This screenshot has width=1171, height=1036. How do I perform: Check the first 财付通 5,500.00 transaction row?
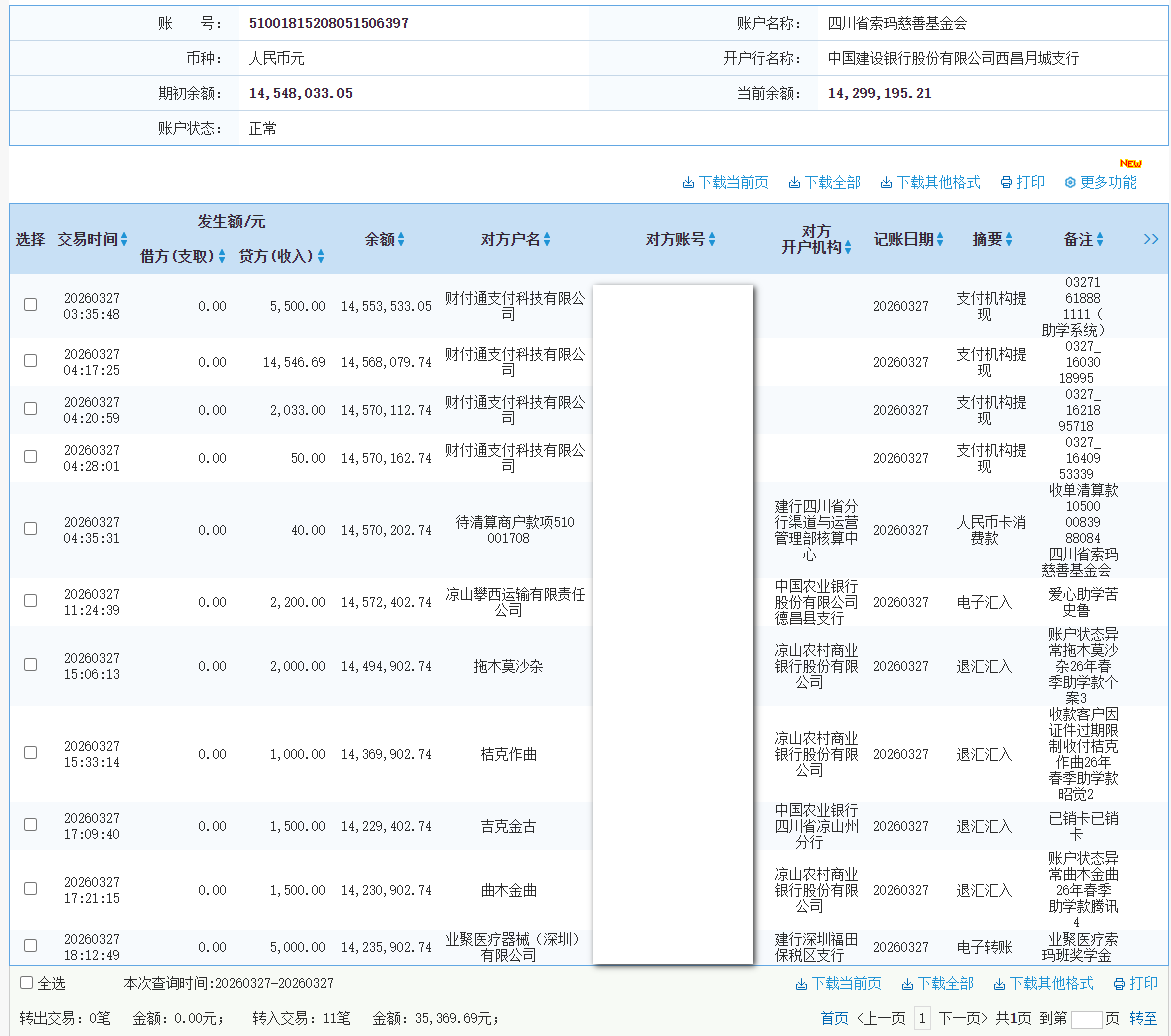coord(30,305)
